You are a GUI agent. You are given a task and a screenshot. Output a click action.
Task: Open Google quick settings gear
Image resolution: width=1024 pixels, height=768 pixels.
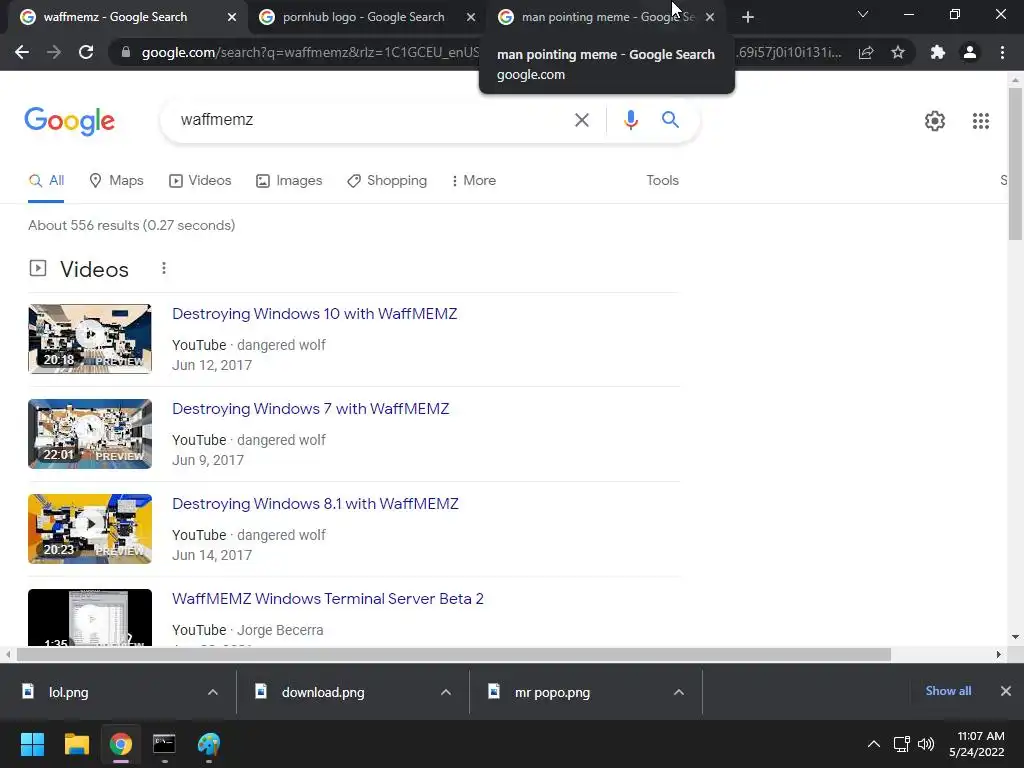[935, 121]
